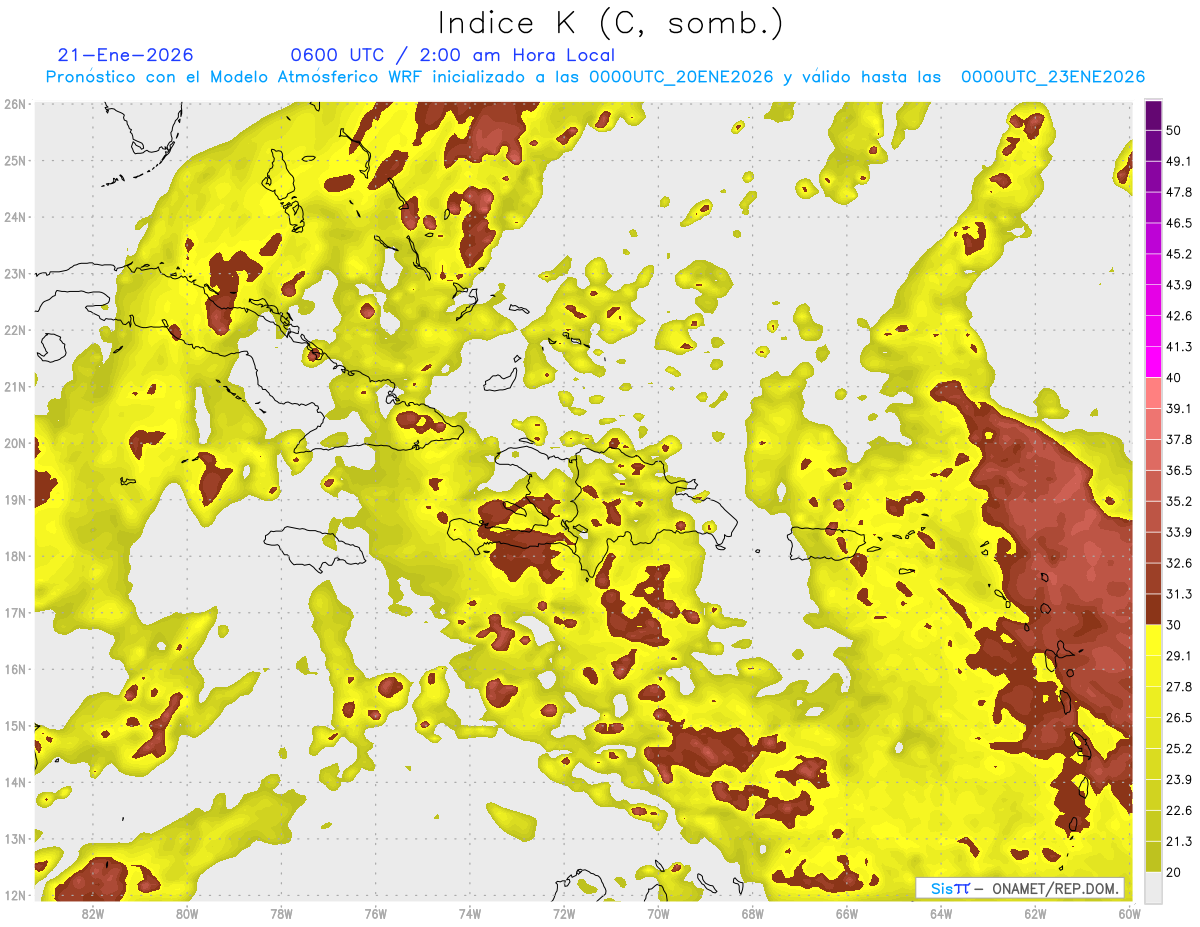Click the longitude axis label "68W"
This screenshot has width=1200, height=927.
(753, 913)
